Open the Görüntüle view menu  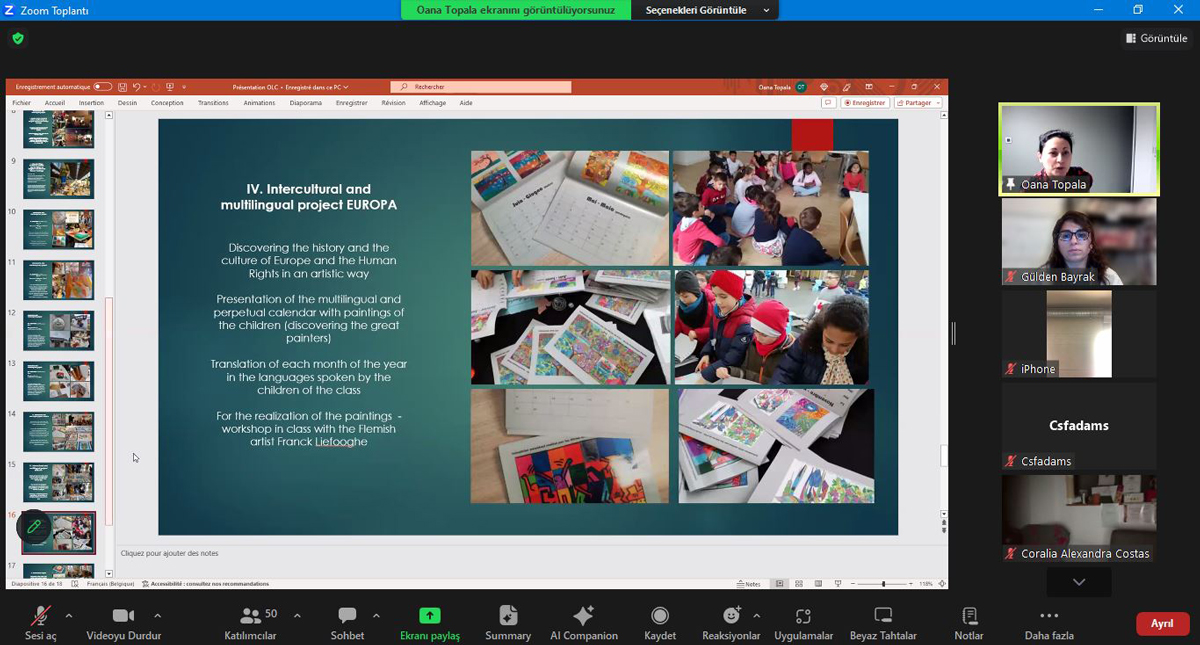1156,38
